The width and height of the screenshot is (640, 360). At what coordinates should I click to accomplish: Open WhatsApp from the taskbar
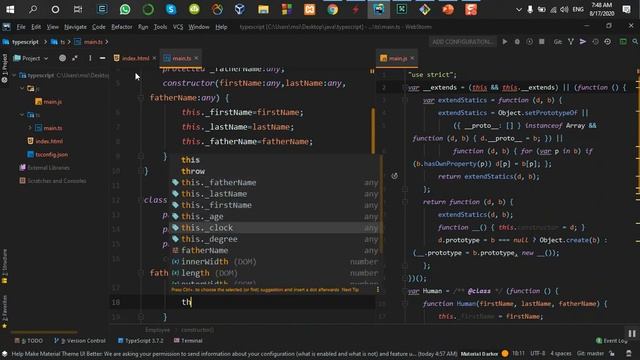[x=125, y=9]
